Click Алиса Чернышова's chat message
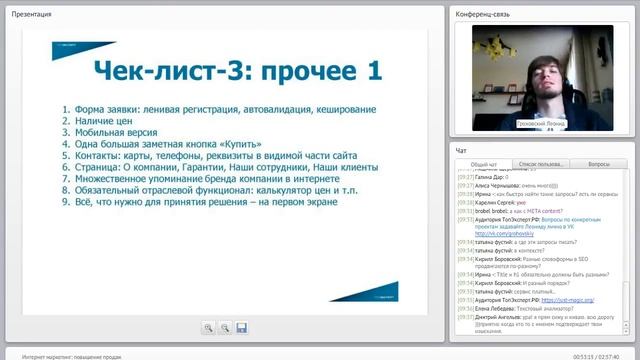Viewport: 640px width, 360px height. coord(507,186)
